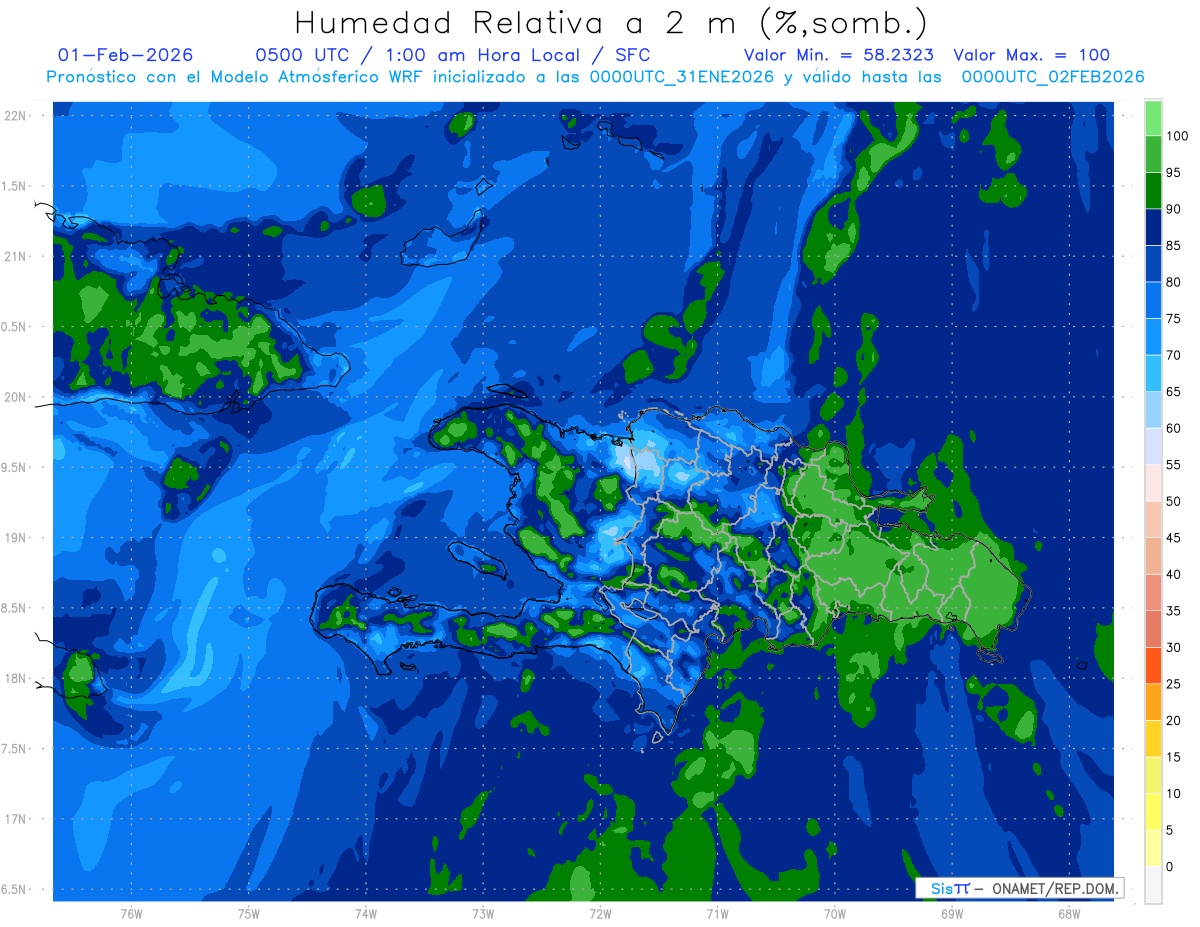Click the "0000UTC_31ENE2026" initialization time
Image resolution: width=1200 pixels, height=927 pixels.
[x=682, y=77]
